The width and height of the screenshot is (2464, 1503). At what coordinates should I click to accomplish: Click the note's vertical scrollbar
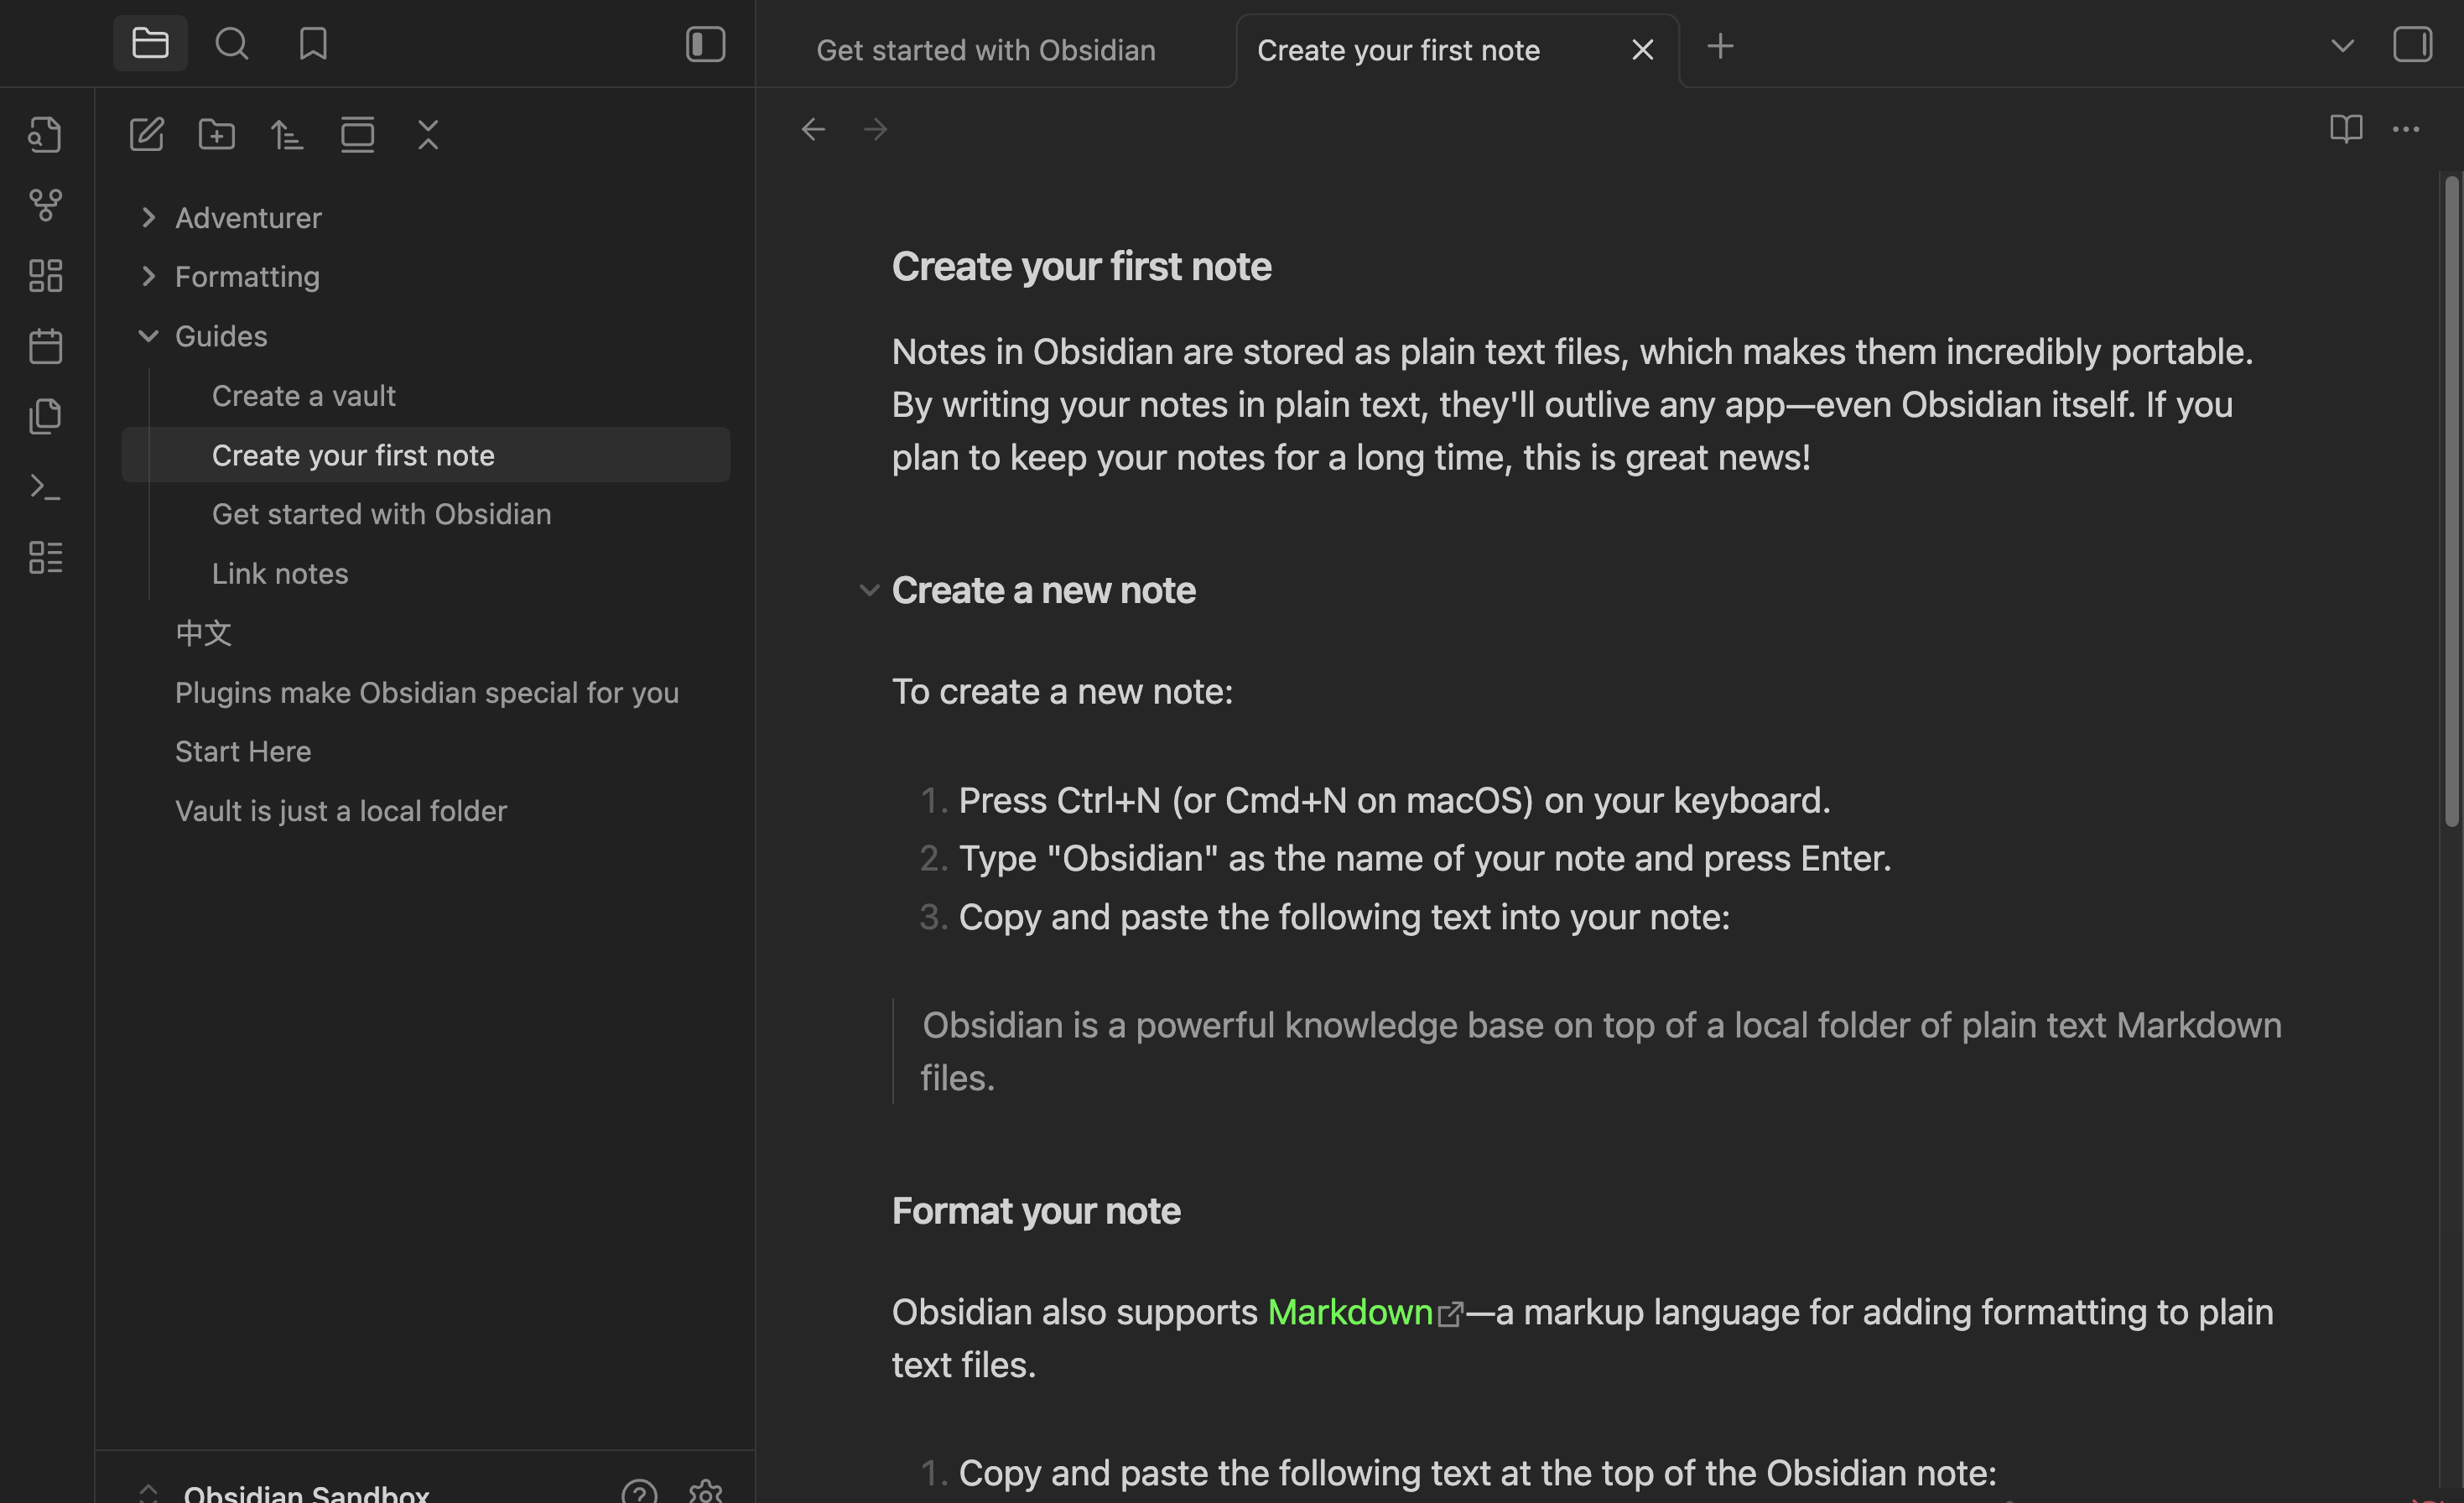[x=2451, y=500]
